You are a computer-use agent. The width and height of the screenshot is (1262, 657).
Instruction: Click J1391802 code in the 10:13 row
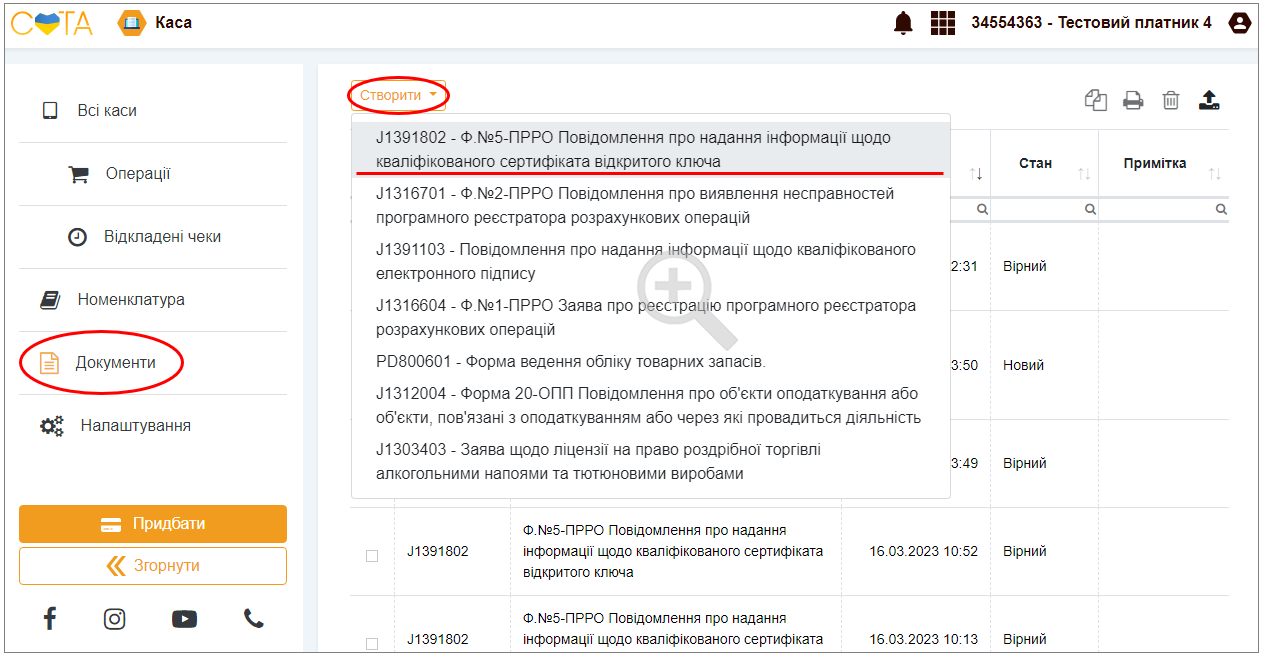[x=437, y=640]
